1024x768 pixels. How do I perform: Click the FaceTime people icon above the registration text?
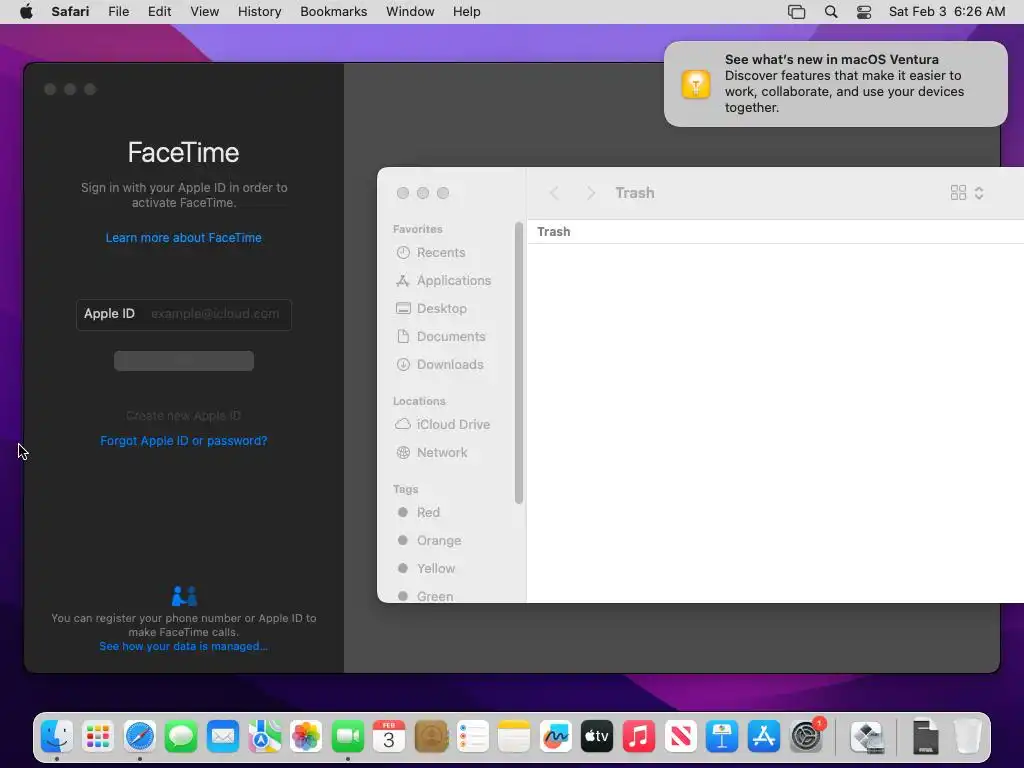pos(184,596)
